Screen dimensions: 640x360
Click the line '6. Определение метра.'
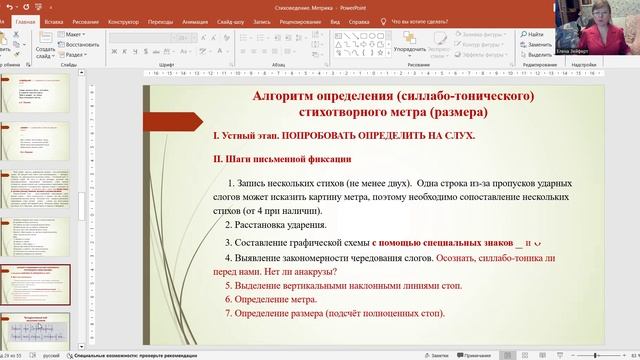tap(271, 299)
